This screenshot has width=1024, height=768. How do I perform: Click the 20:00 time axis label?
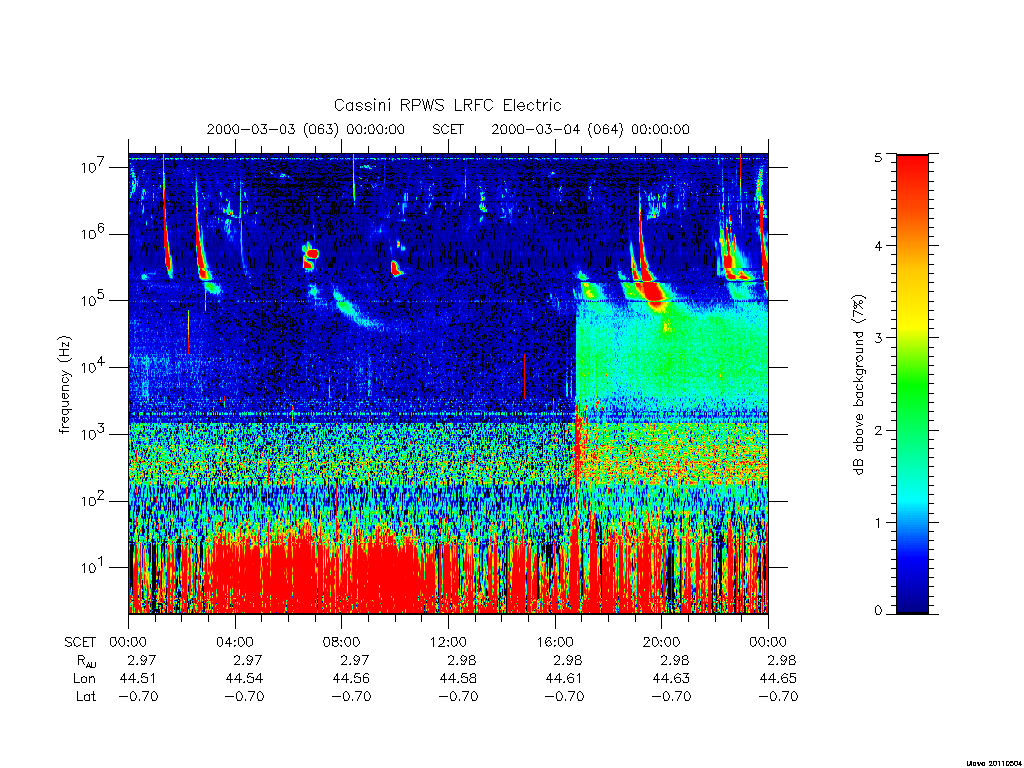pos(661,642)
